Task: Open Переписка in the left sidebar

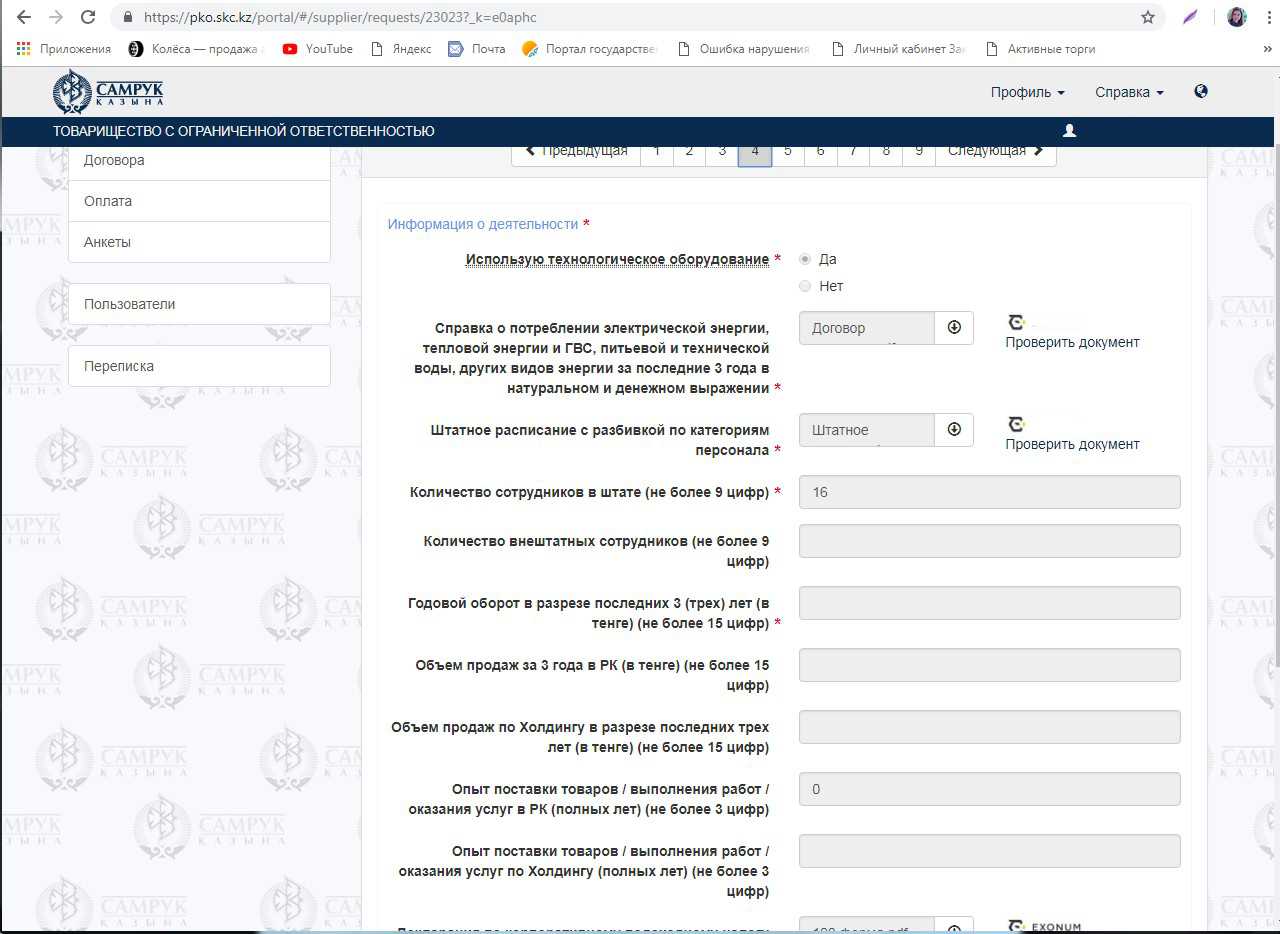Action: coord(199,366)
